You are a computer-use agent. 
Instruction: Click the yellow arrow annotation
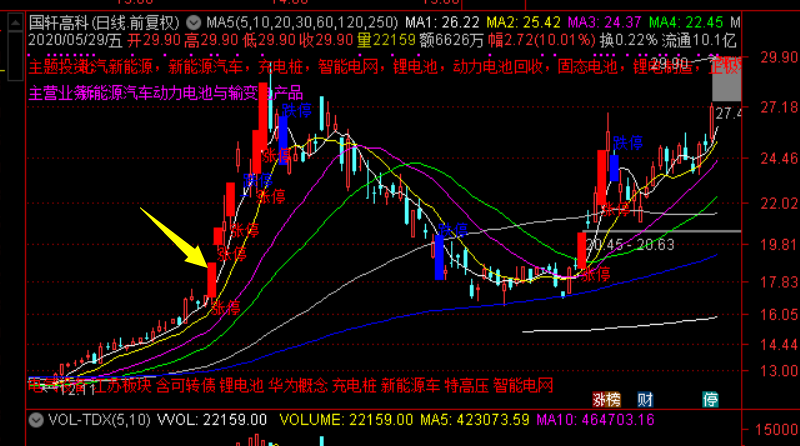click(173, 237)
